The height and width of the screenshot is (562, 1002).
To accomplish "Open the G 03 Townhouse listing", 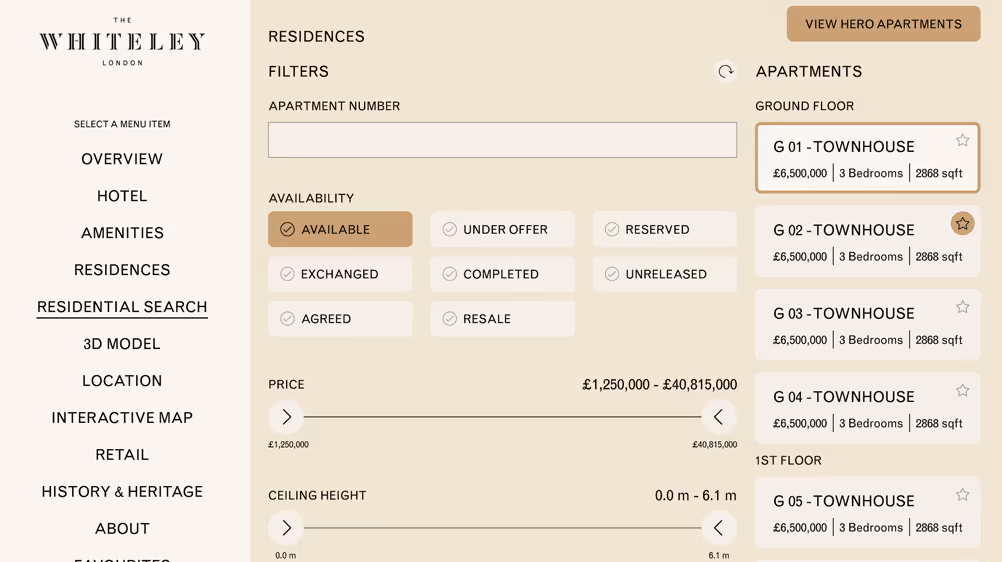I will tap(850, 325).
